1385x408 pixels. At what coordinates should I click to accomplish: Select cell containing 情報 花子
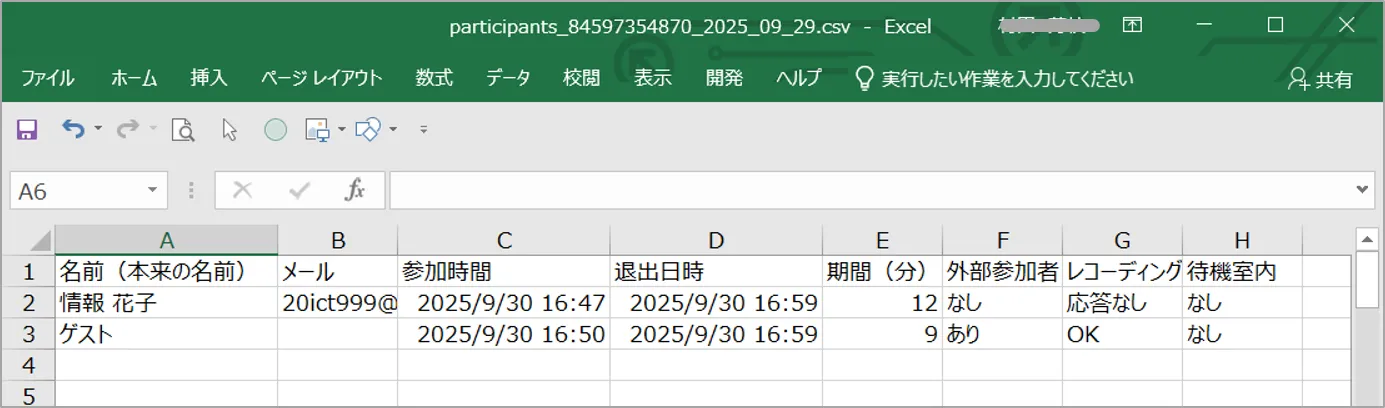pos(166,303)
